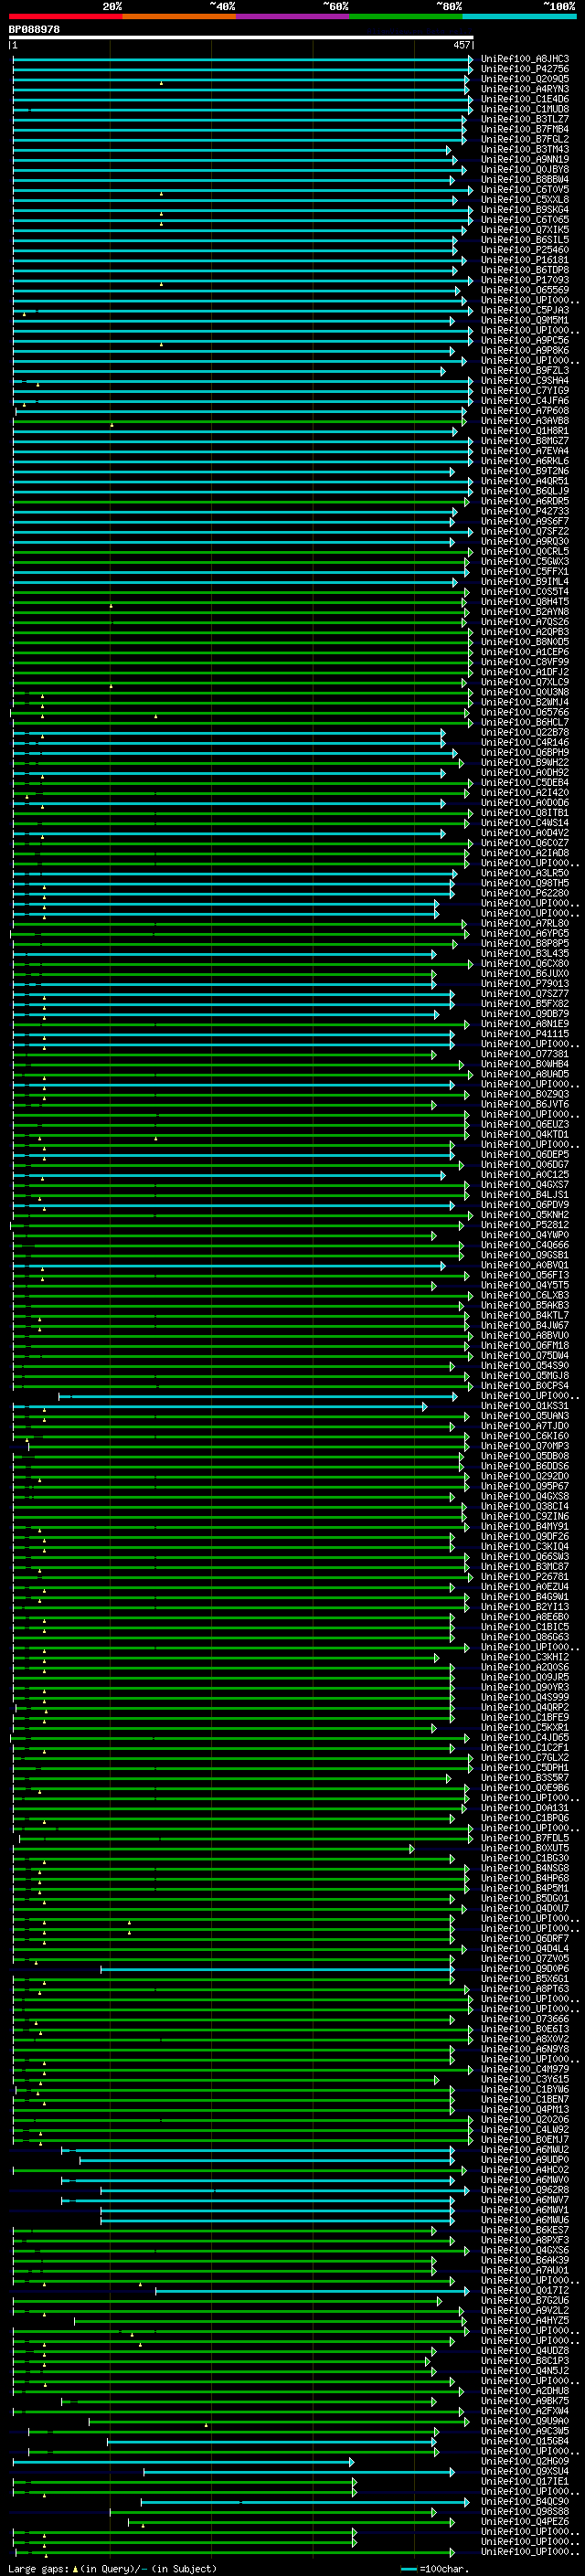Open hit UniRef100_A8JHC3
Viewport: 585px width, 2576px height.
[x=525, y=59]
